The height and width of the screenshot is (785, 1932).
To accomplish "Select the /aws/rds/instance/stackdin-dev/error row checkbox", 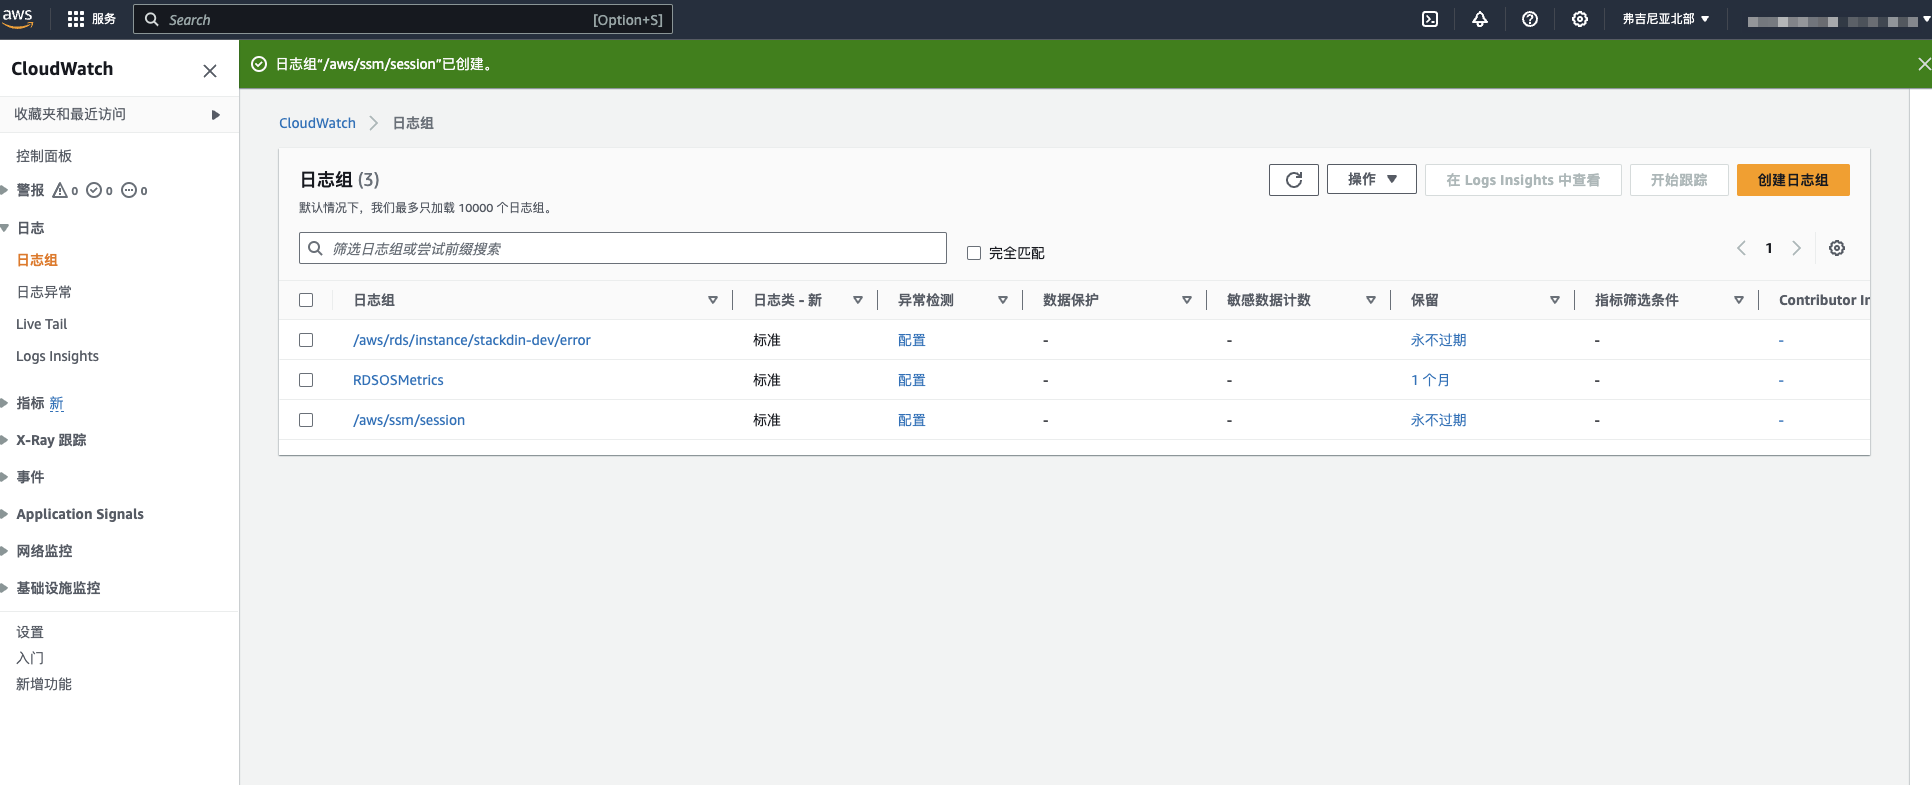I will [x=306, y=340].
